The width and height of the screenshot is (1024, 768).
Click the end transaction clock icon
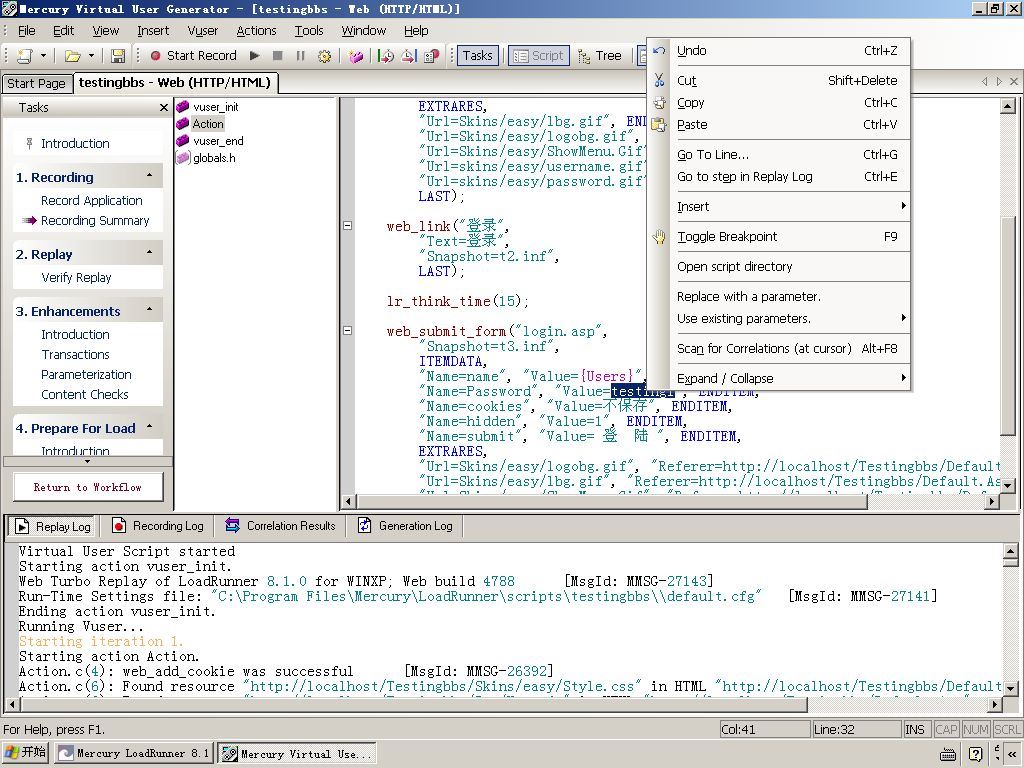(409, 56)
